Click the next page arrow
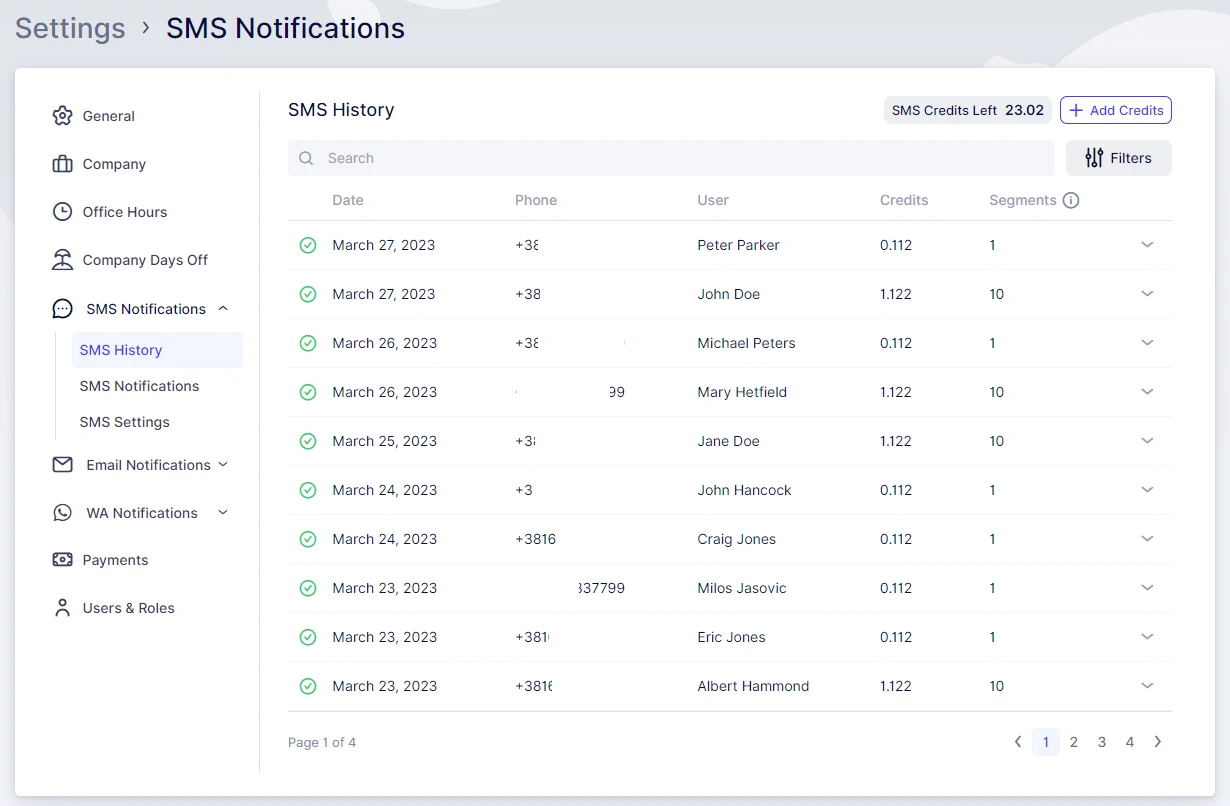 [1158, 742]
